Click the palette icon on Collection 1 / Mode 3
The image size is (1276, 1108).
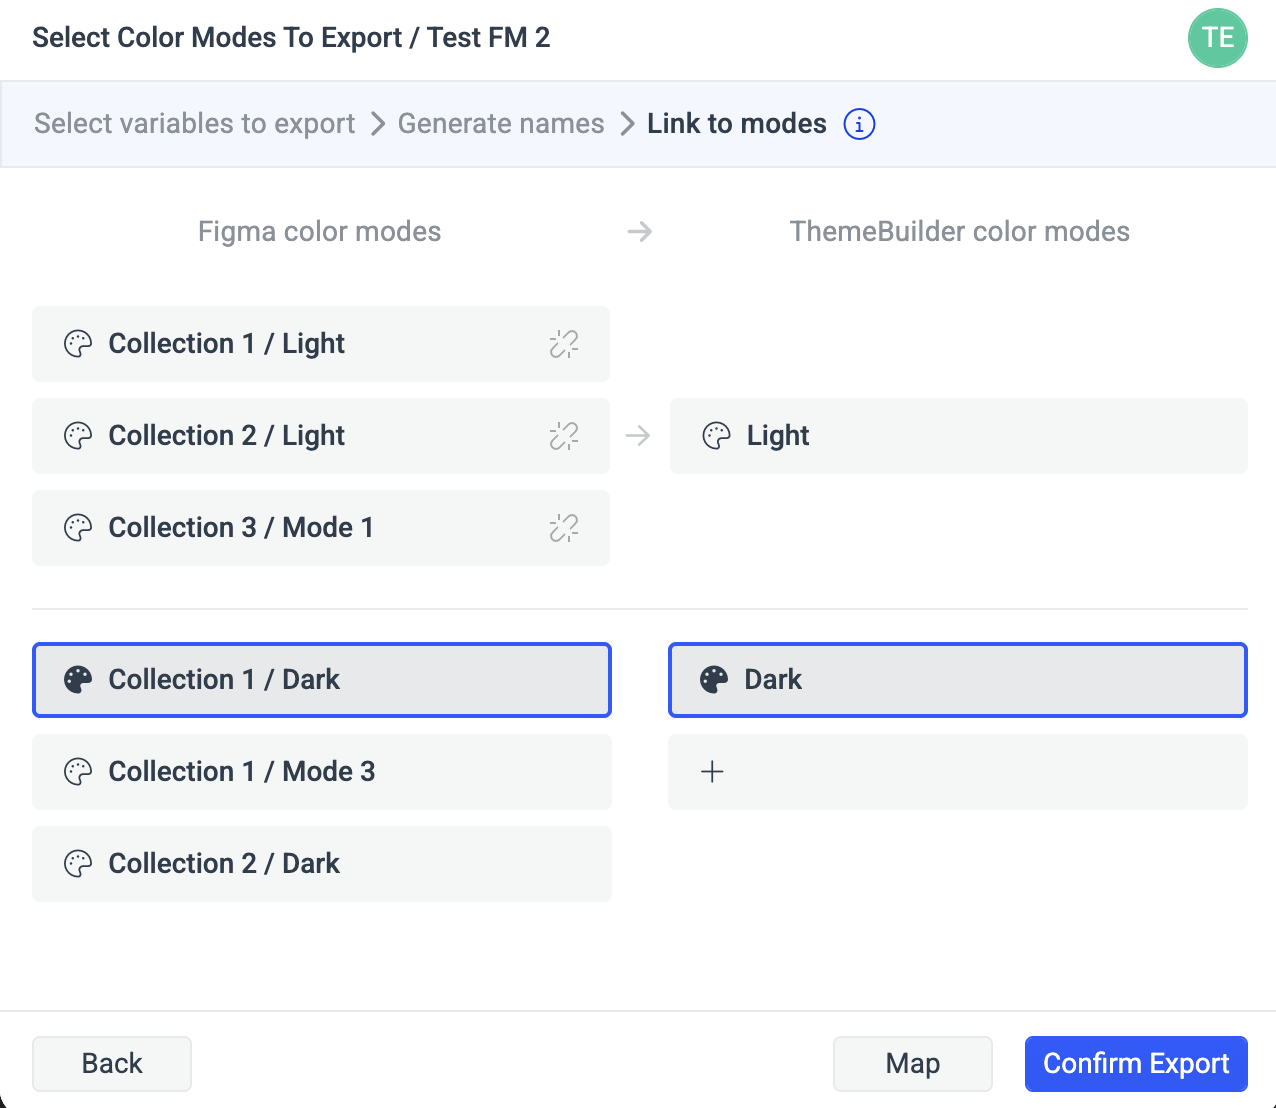tap(78, 771)
